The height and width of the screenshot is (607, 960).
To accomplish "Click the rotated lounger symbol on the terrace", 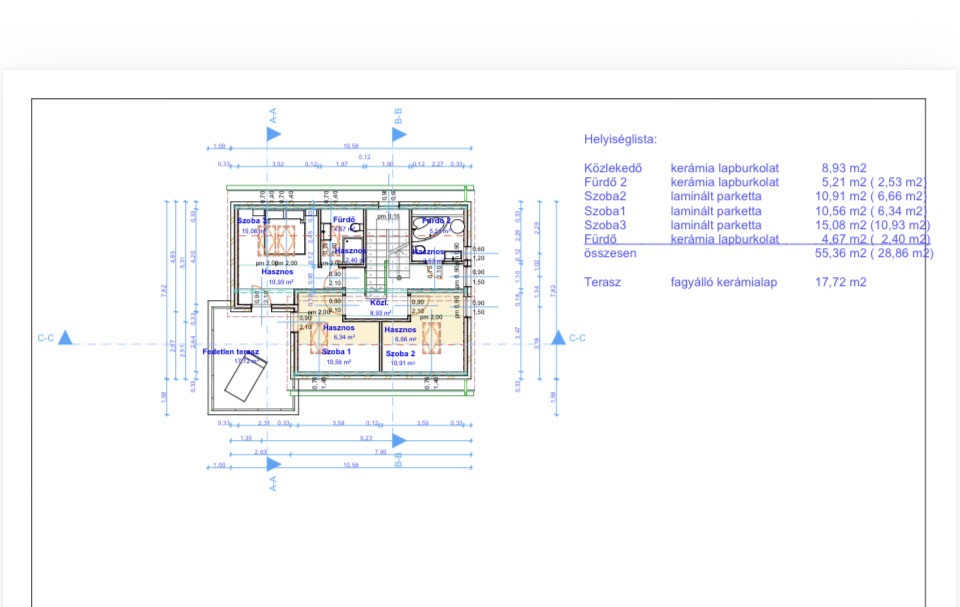I will click(245, 378).
